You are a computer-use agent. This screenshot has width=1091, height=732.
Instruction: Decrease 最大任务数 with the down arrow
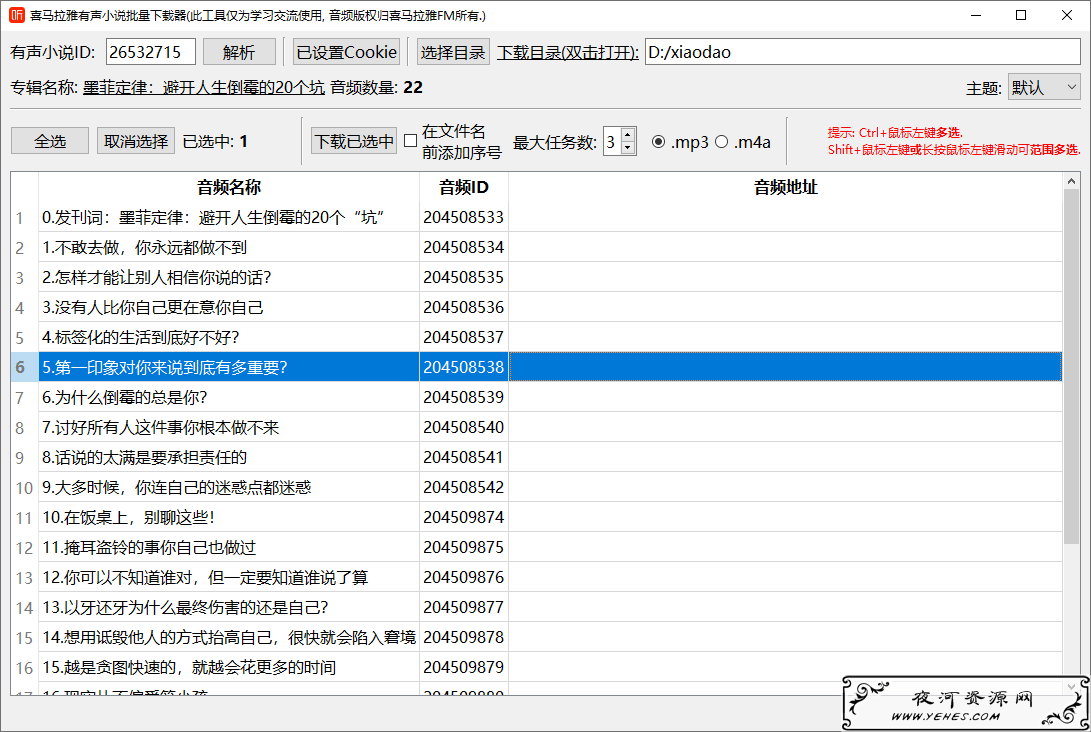pyautogui.click(x=628, y=148)
